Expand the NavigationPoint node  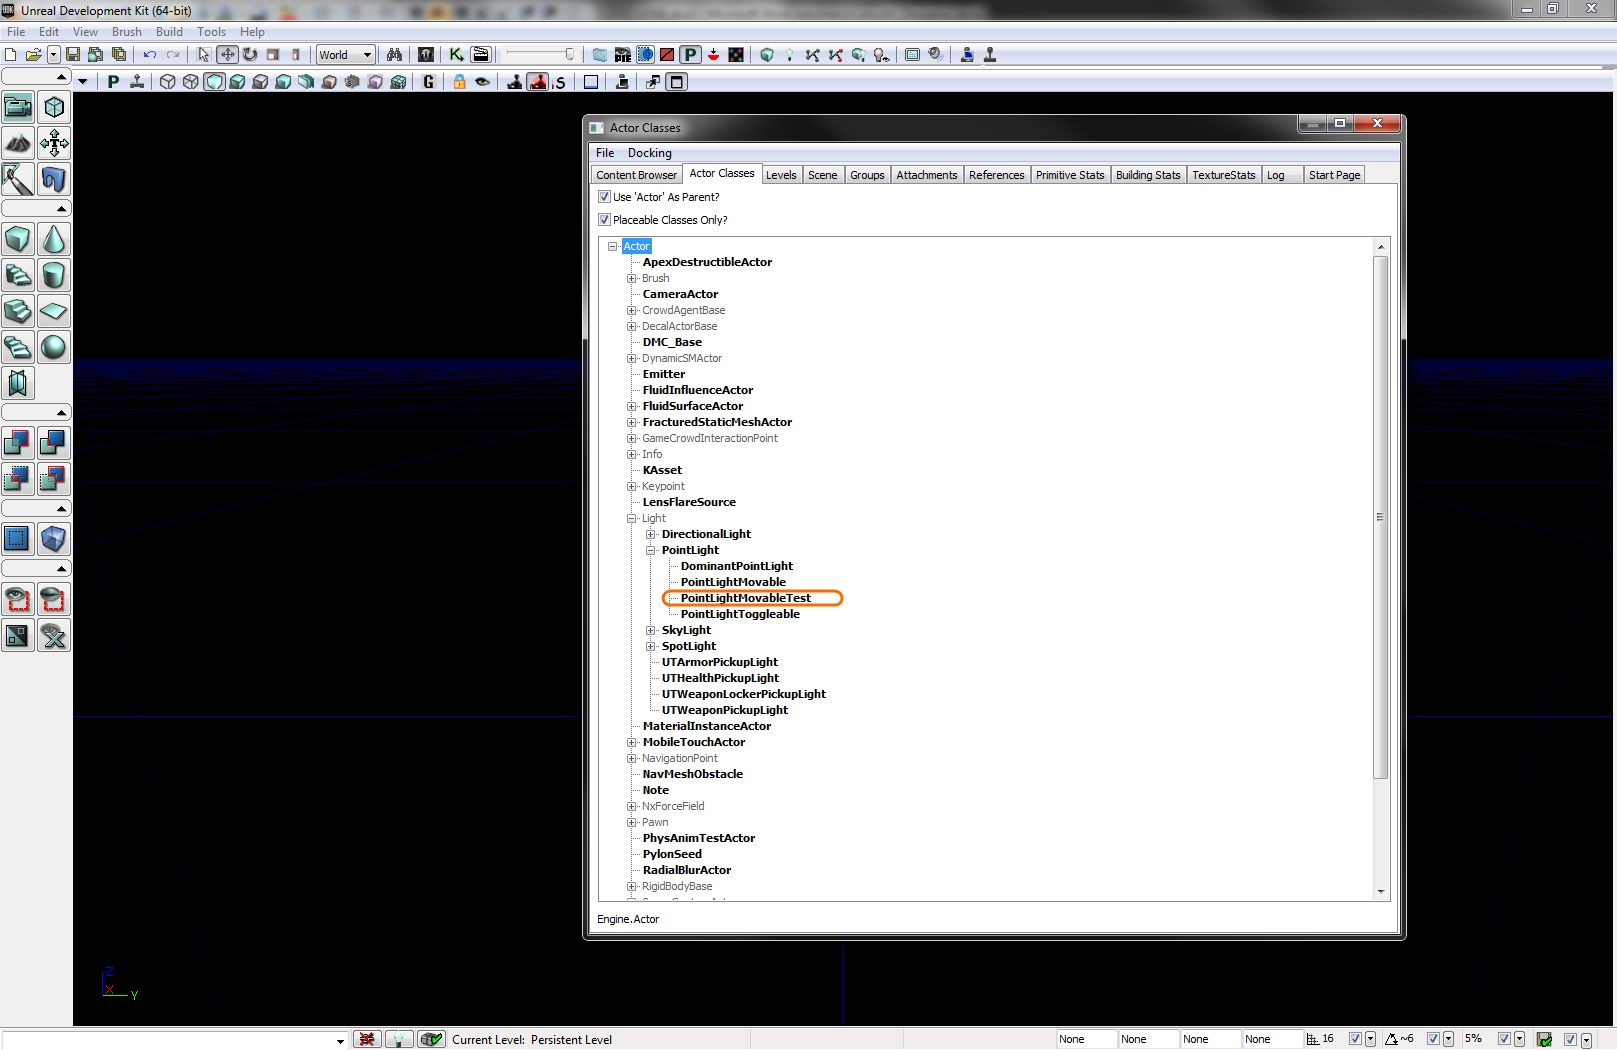[632, 758]
